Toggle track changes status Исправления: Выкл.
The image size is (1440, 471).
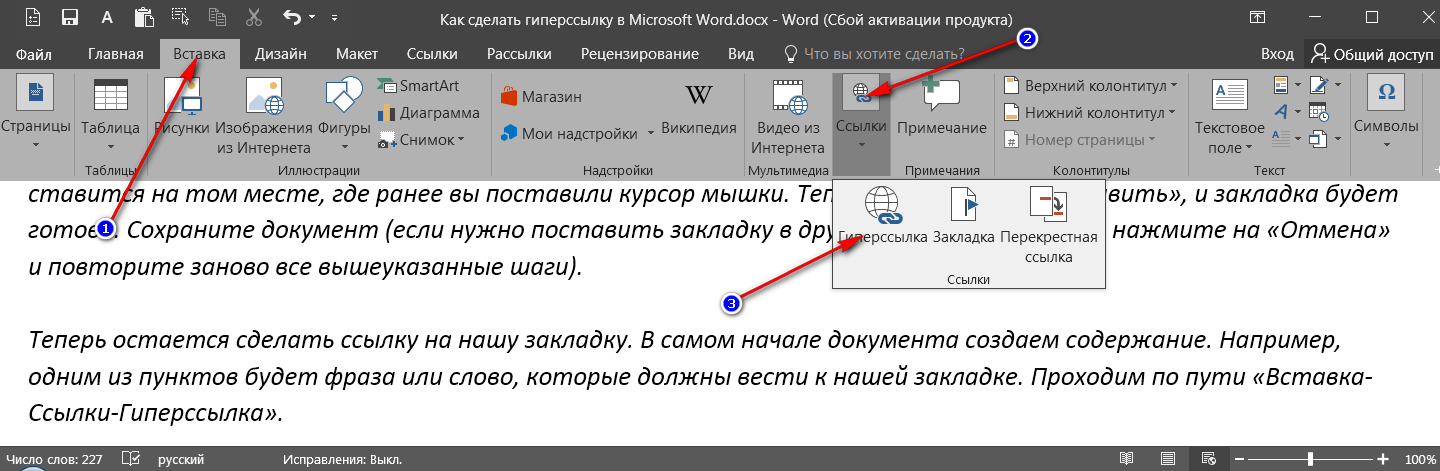342,459
